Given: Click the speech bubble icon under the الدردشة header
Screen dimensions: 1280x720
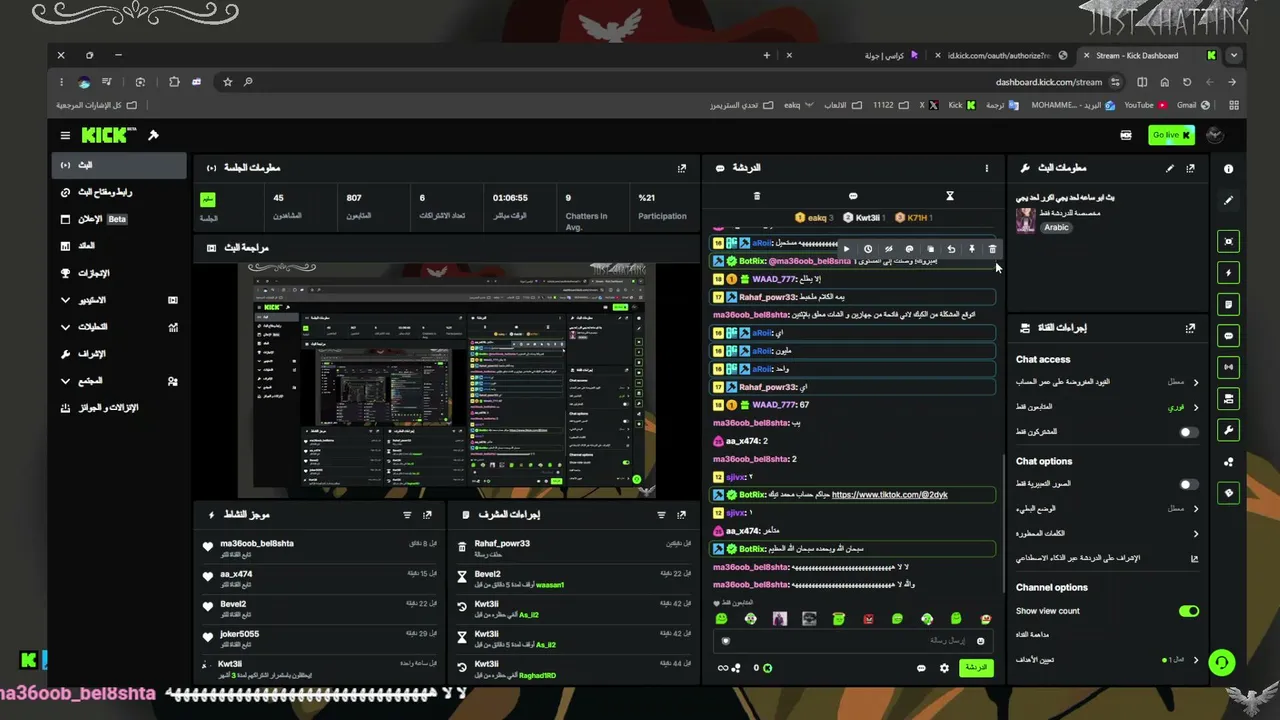Looking at the screenshot, I should coord(853,196).
